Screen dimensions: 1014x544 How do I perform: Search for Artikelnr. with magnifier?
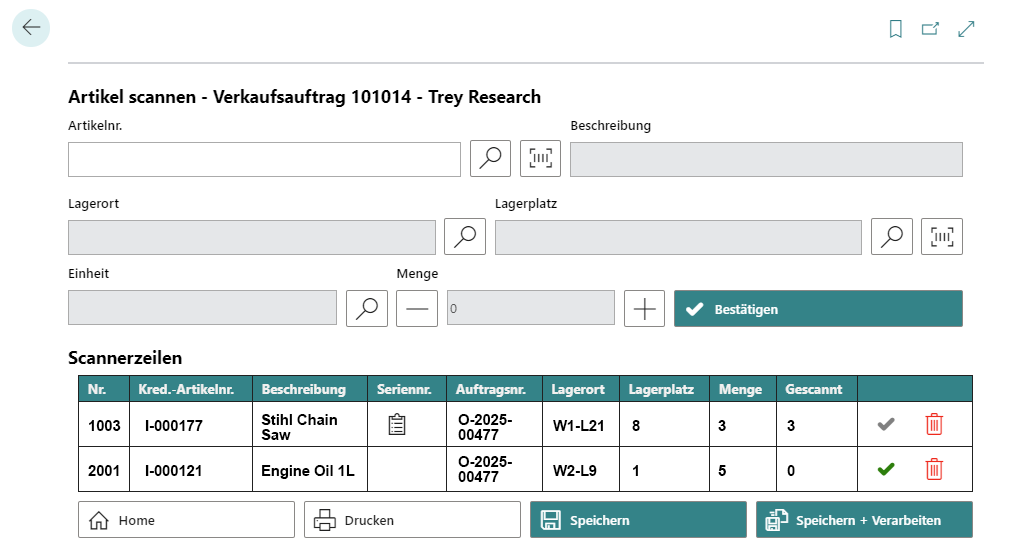coord(490,158)
